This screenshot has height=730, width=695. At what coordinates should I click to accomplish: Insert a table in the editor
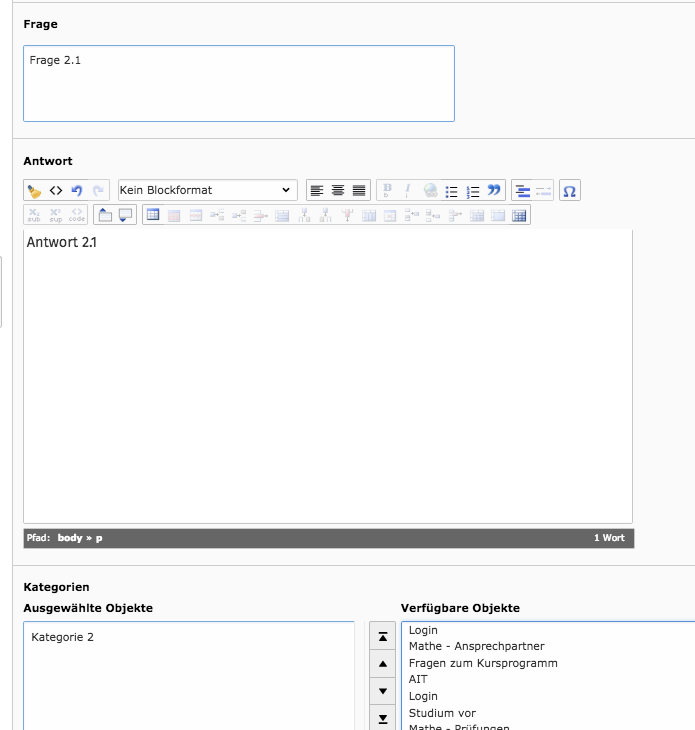(x=153, y=214)
